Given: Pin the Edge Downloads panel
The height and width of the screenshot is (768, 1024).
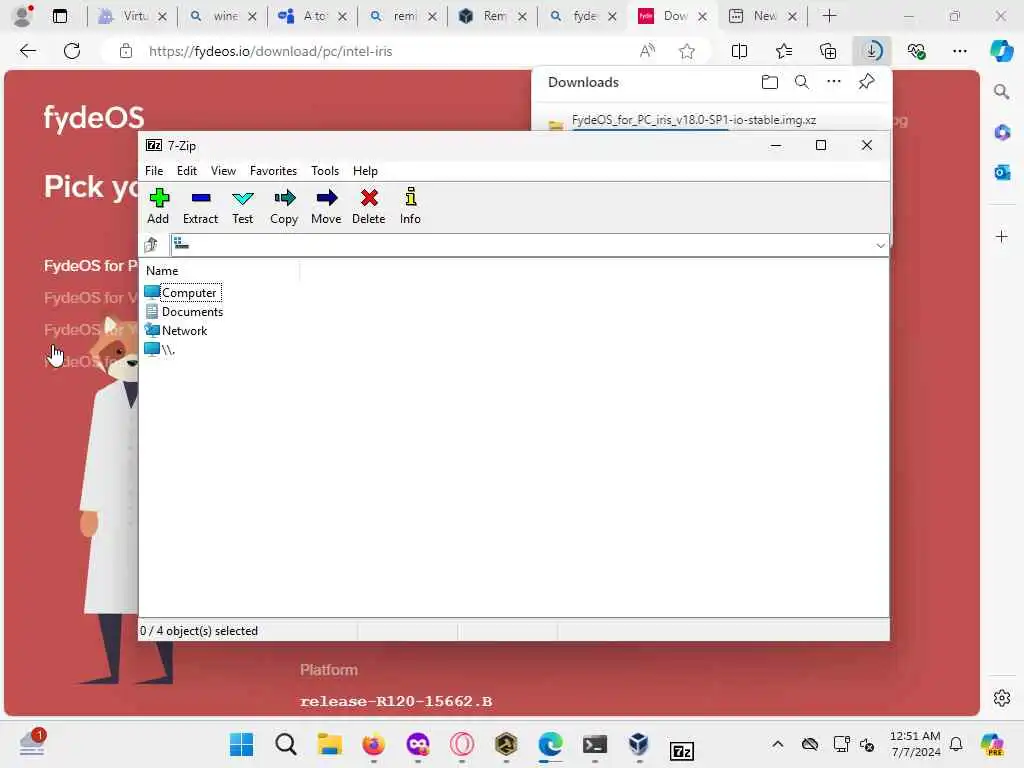Looking at the screenshot, I should [x=867, y=82].
